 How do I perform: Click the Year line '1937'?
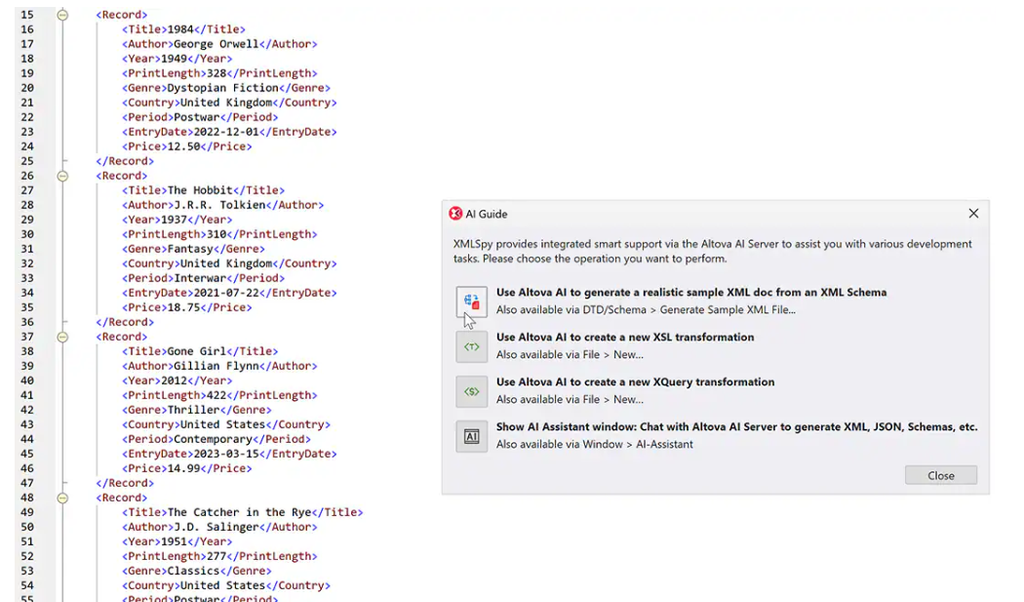pyautogui.click(x=177, y=219)
